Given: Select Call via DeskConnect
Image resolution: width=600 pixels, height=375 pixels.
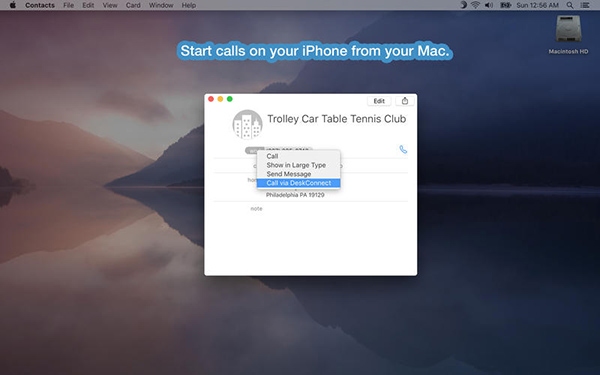Looking at the screenshot, I should [298, 183].
